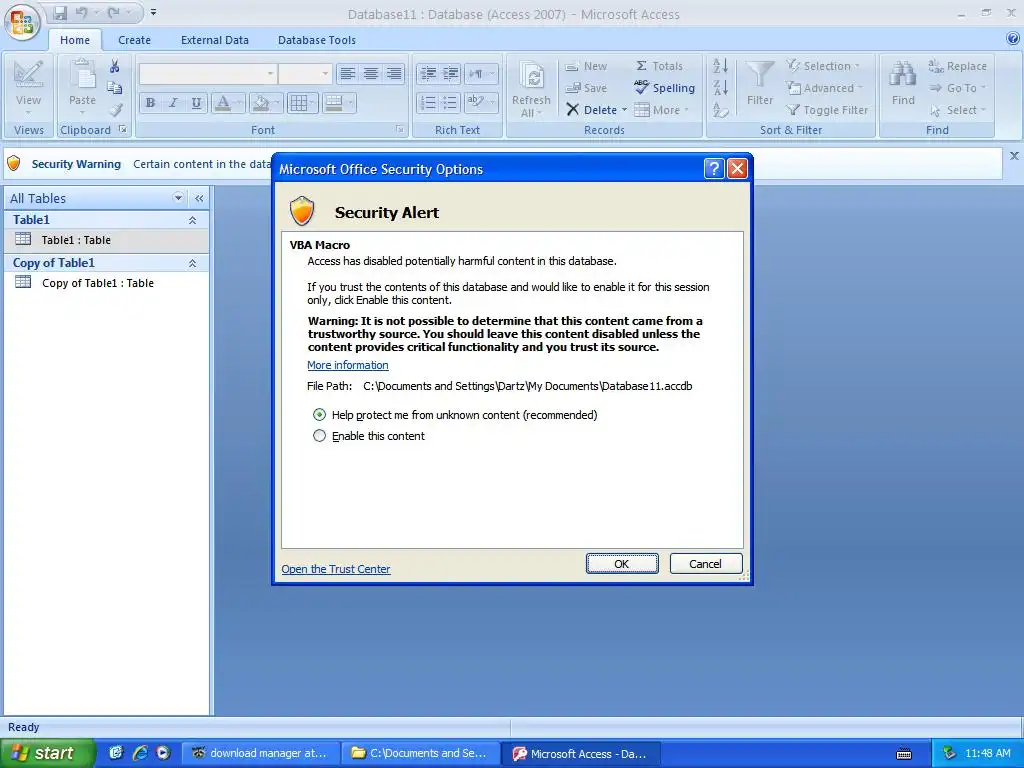Click Center text alignment icon
1024x768 pixels.
pyautogui.click(x=370, y=73)
